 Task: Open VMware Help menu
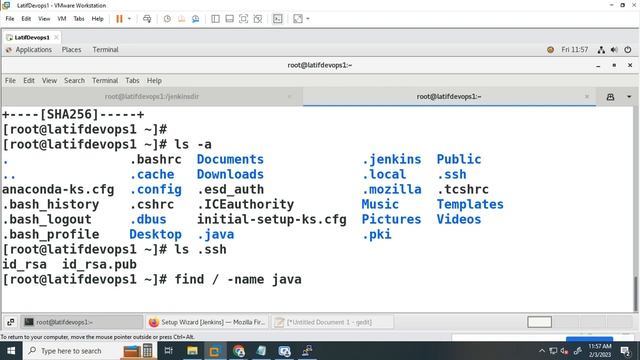[x=98, y=19]
